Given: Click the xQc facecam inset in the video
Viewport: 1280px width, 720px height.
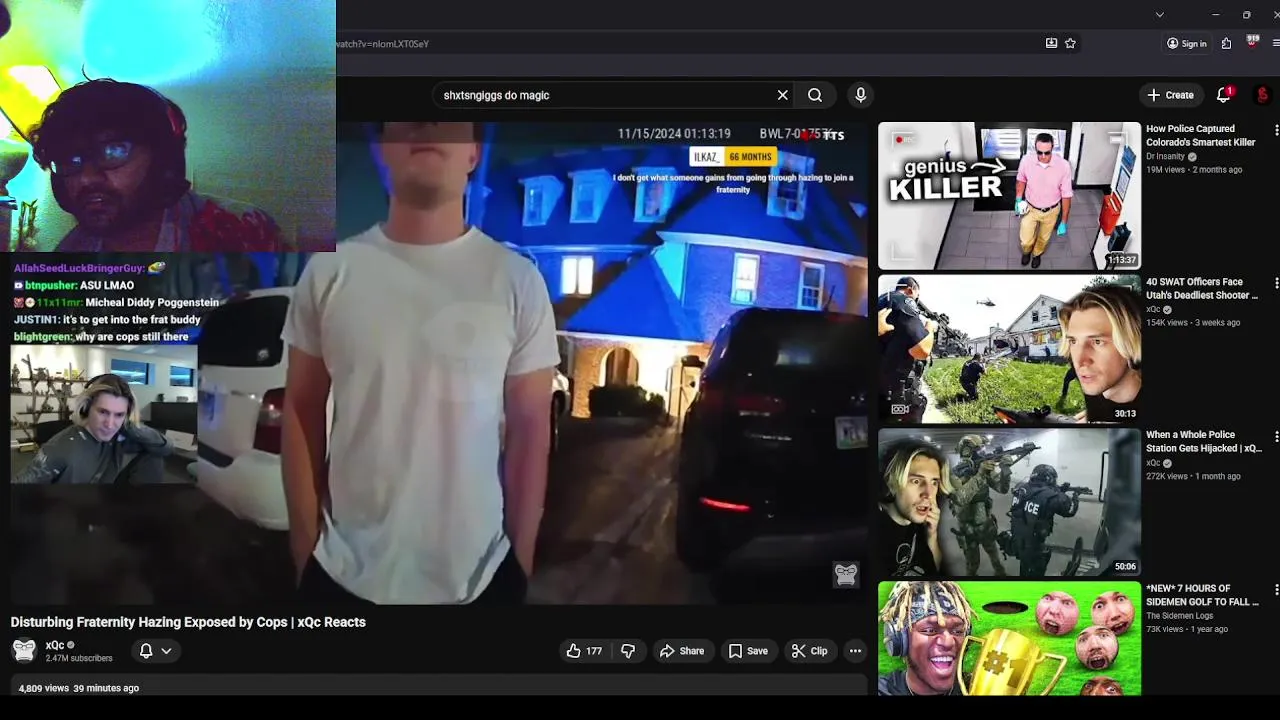Looking at the screenshot, I should pyautogui.click(x=104, y=415).
